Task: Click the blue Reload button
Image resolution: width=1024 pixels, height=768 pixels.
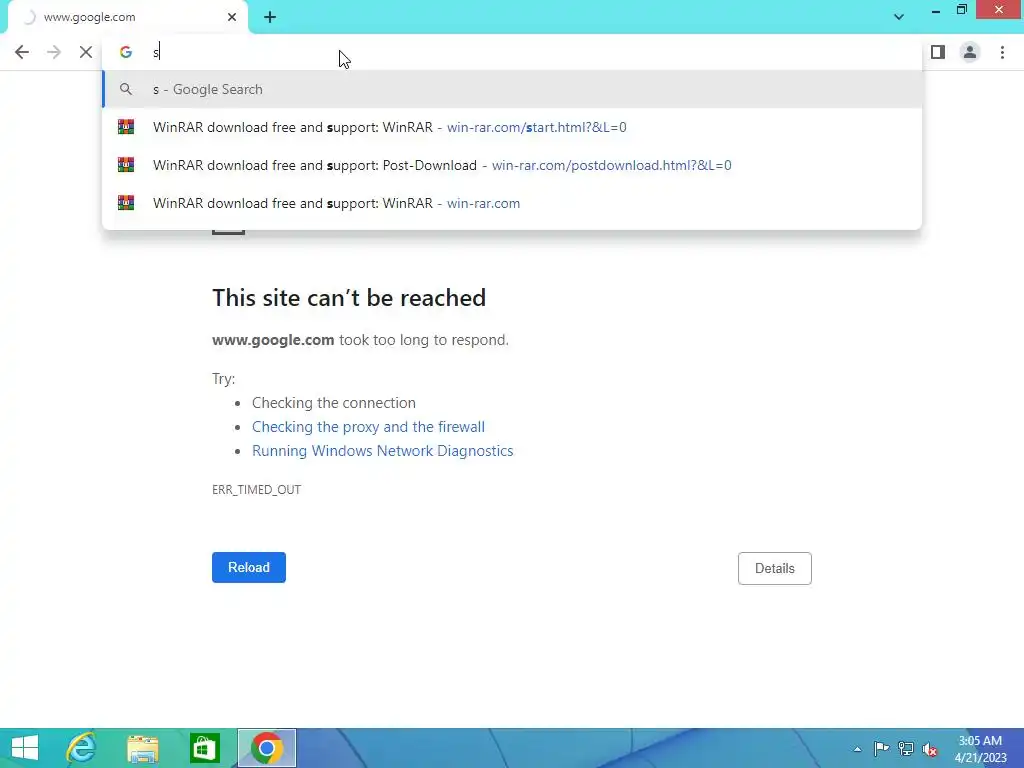Action: (x=249, y=568)
